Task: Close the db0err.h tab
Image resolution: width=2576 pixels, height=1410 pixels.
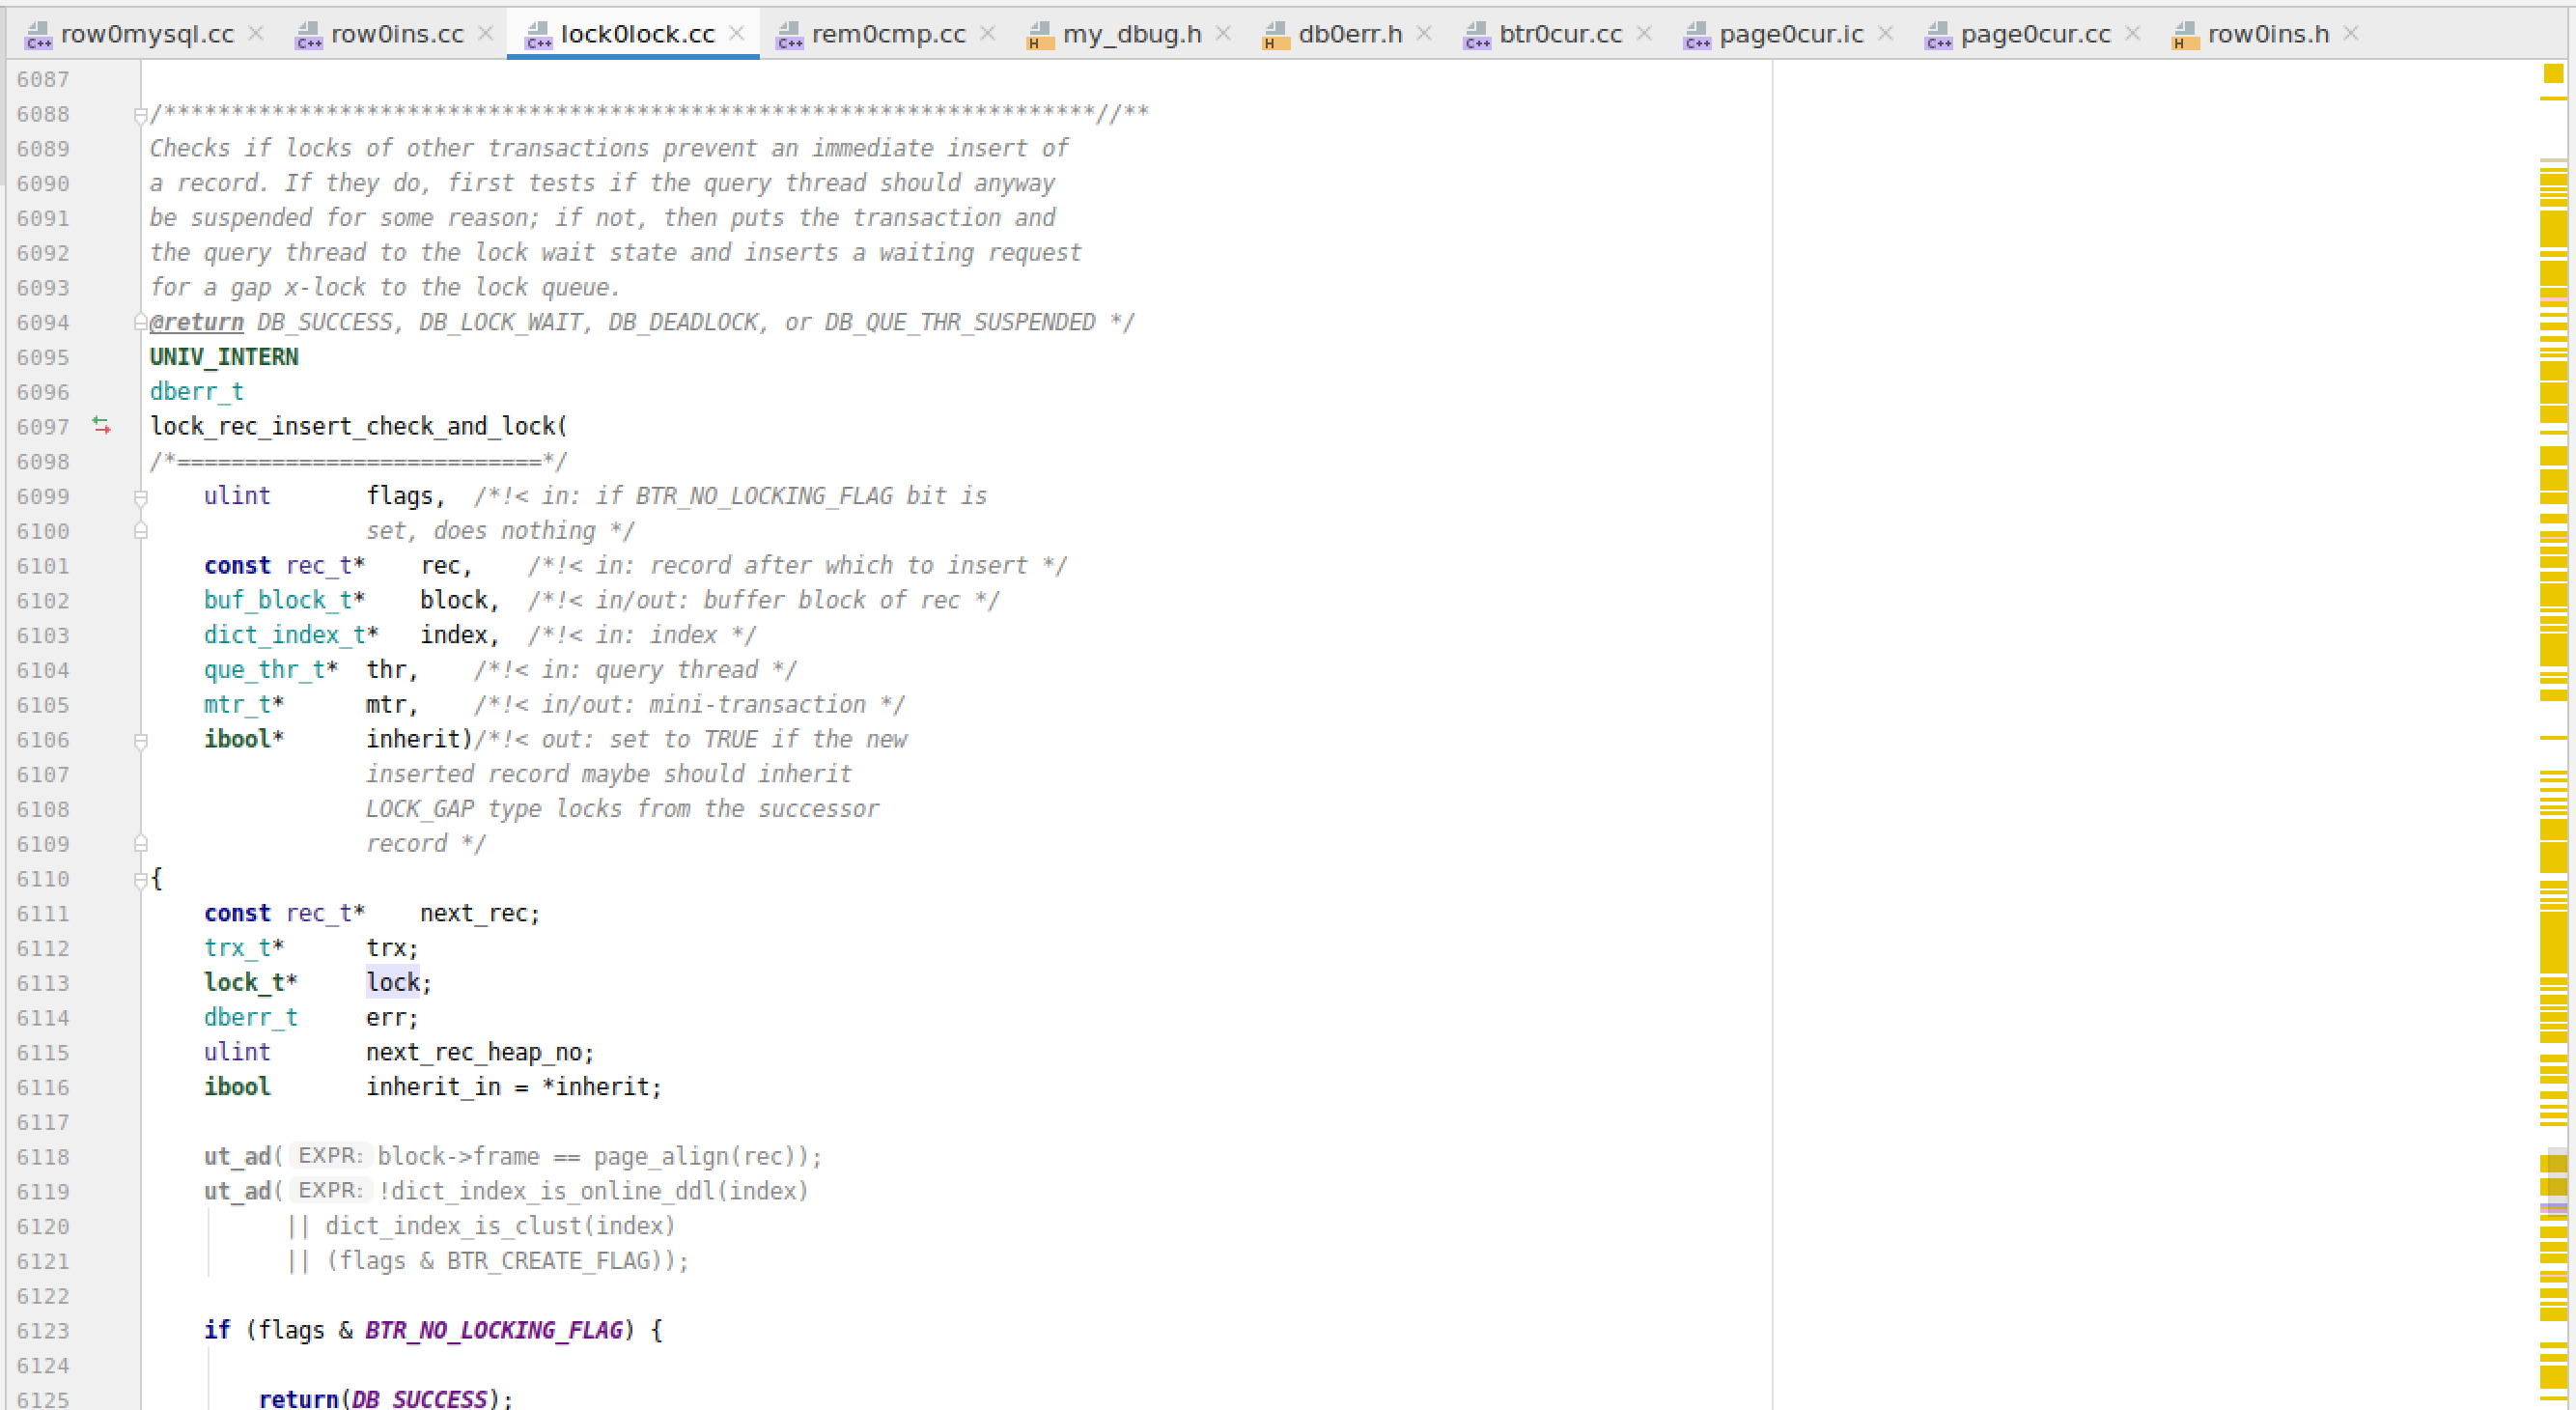Action: pos(1425,33)
